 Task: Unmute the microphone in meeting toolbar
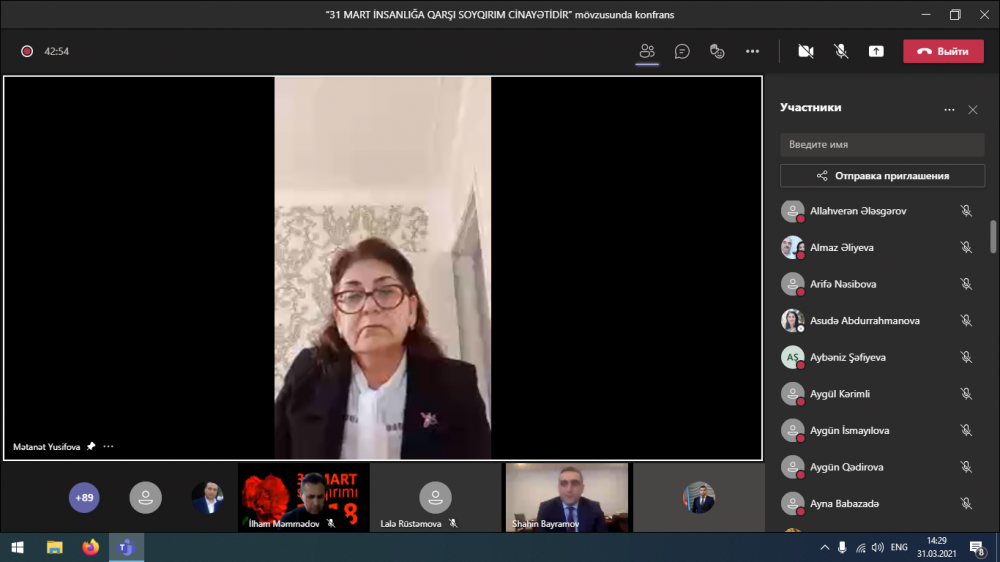point(841,51)
